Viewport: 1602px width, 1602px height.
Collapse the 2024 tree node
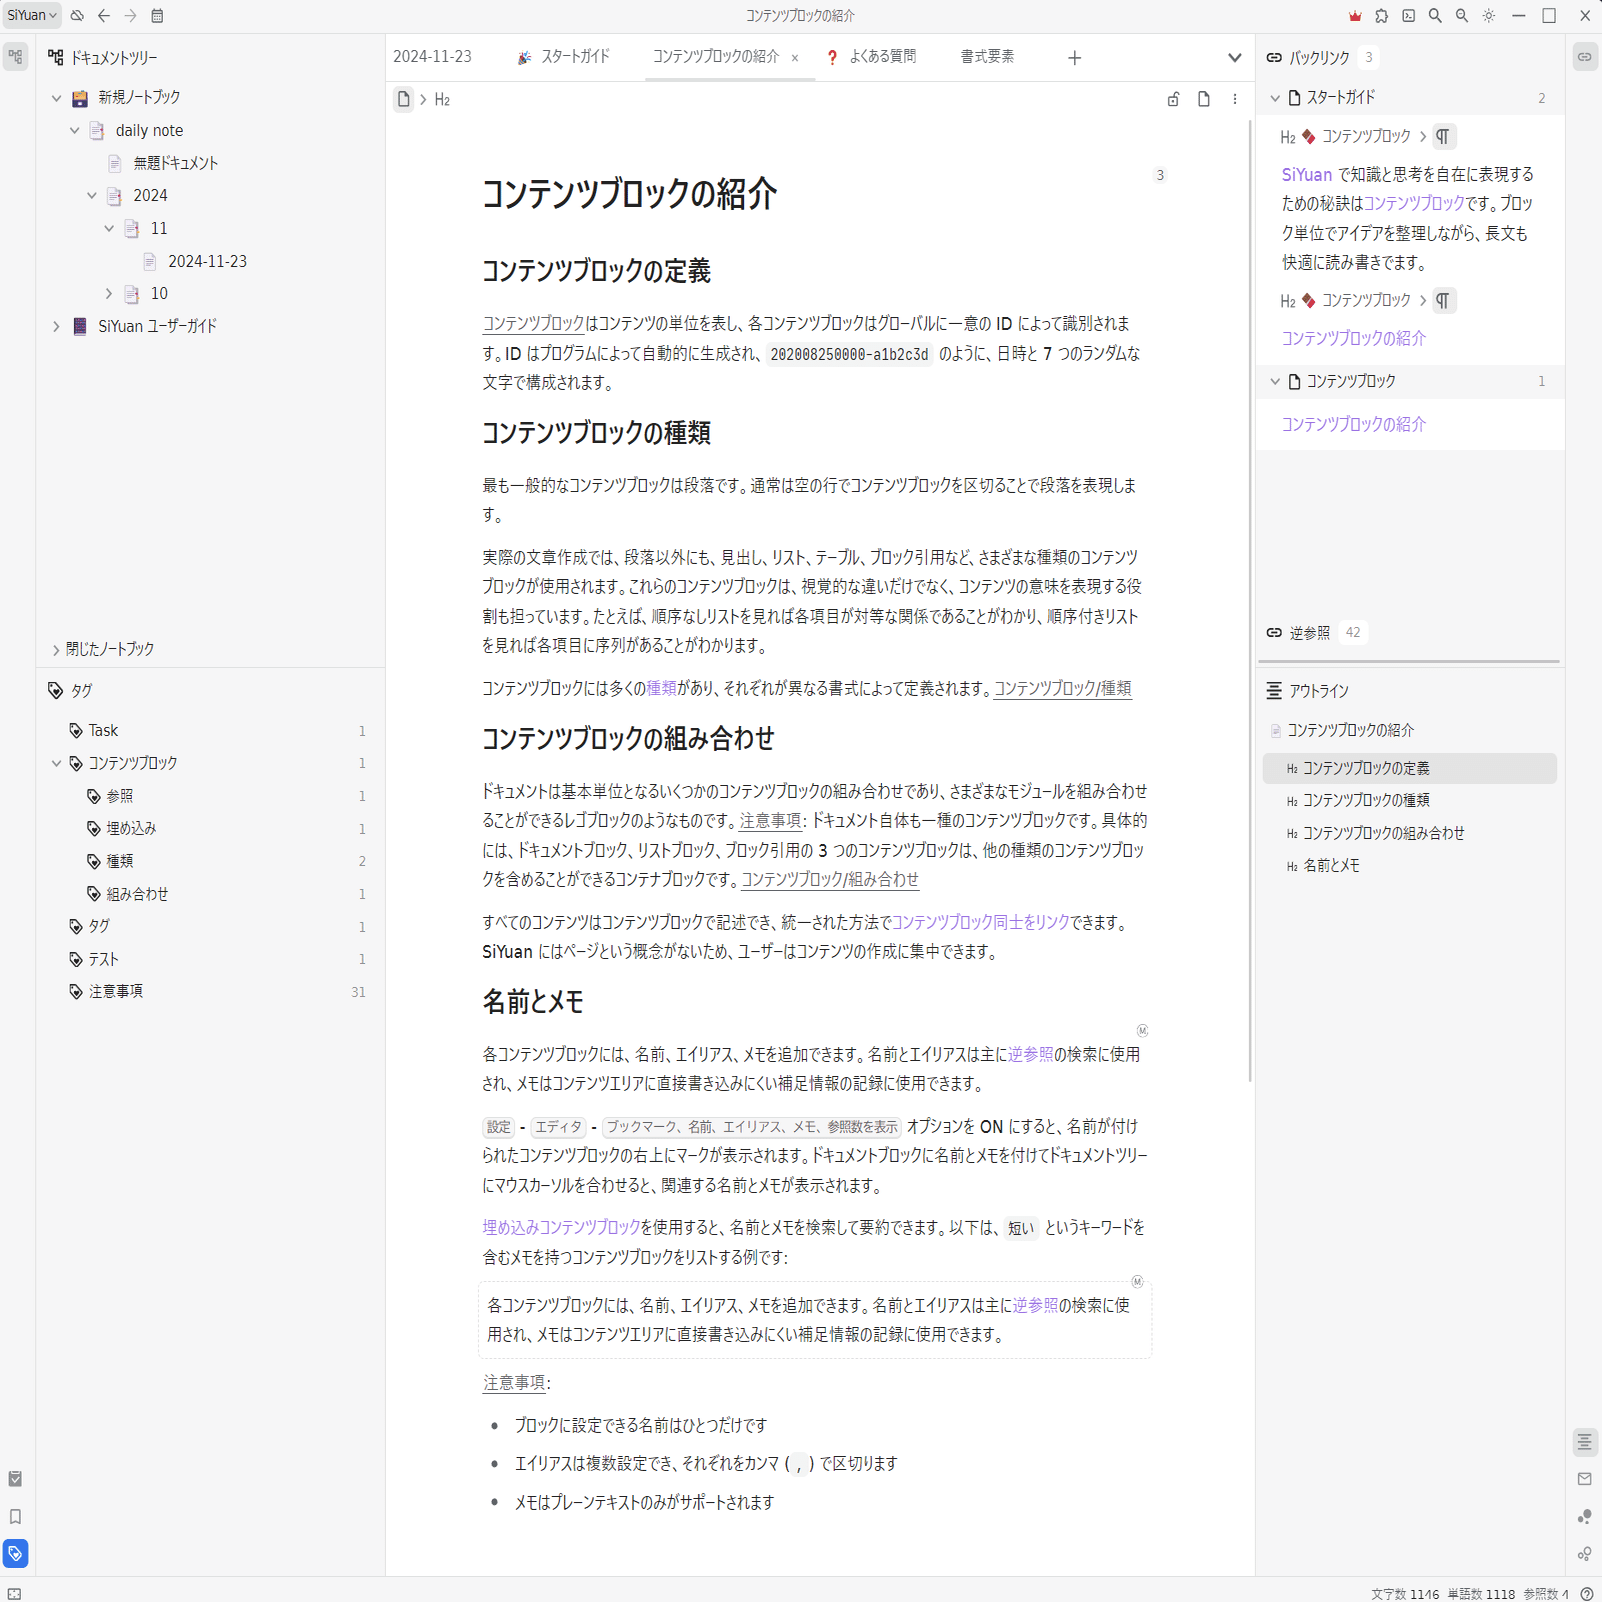pos(92,196)
